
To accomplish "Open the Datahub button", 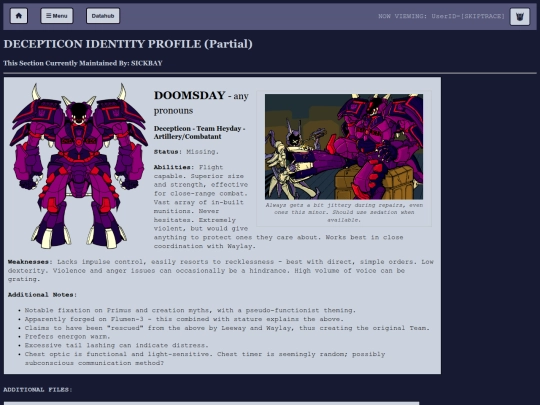I will point(103,16).
